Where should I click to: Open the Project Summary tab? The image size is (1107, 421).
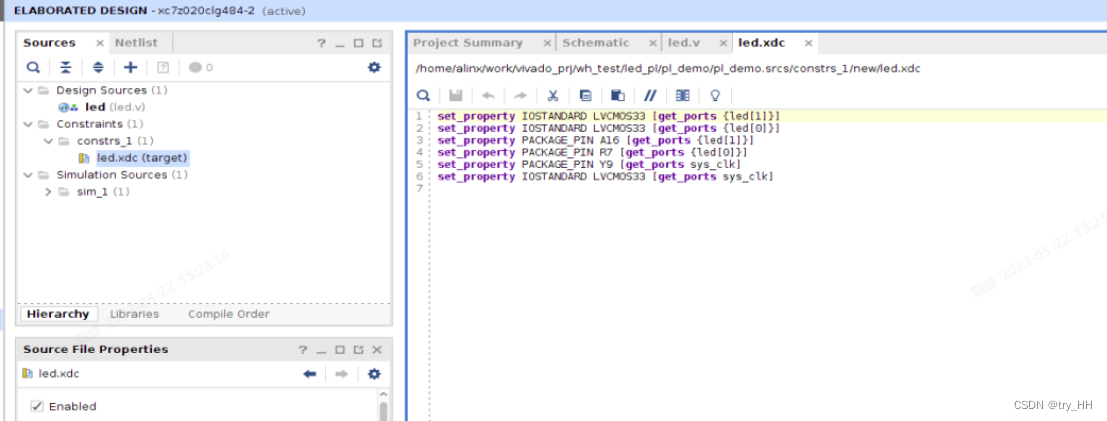(x=467, y=42)
